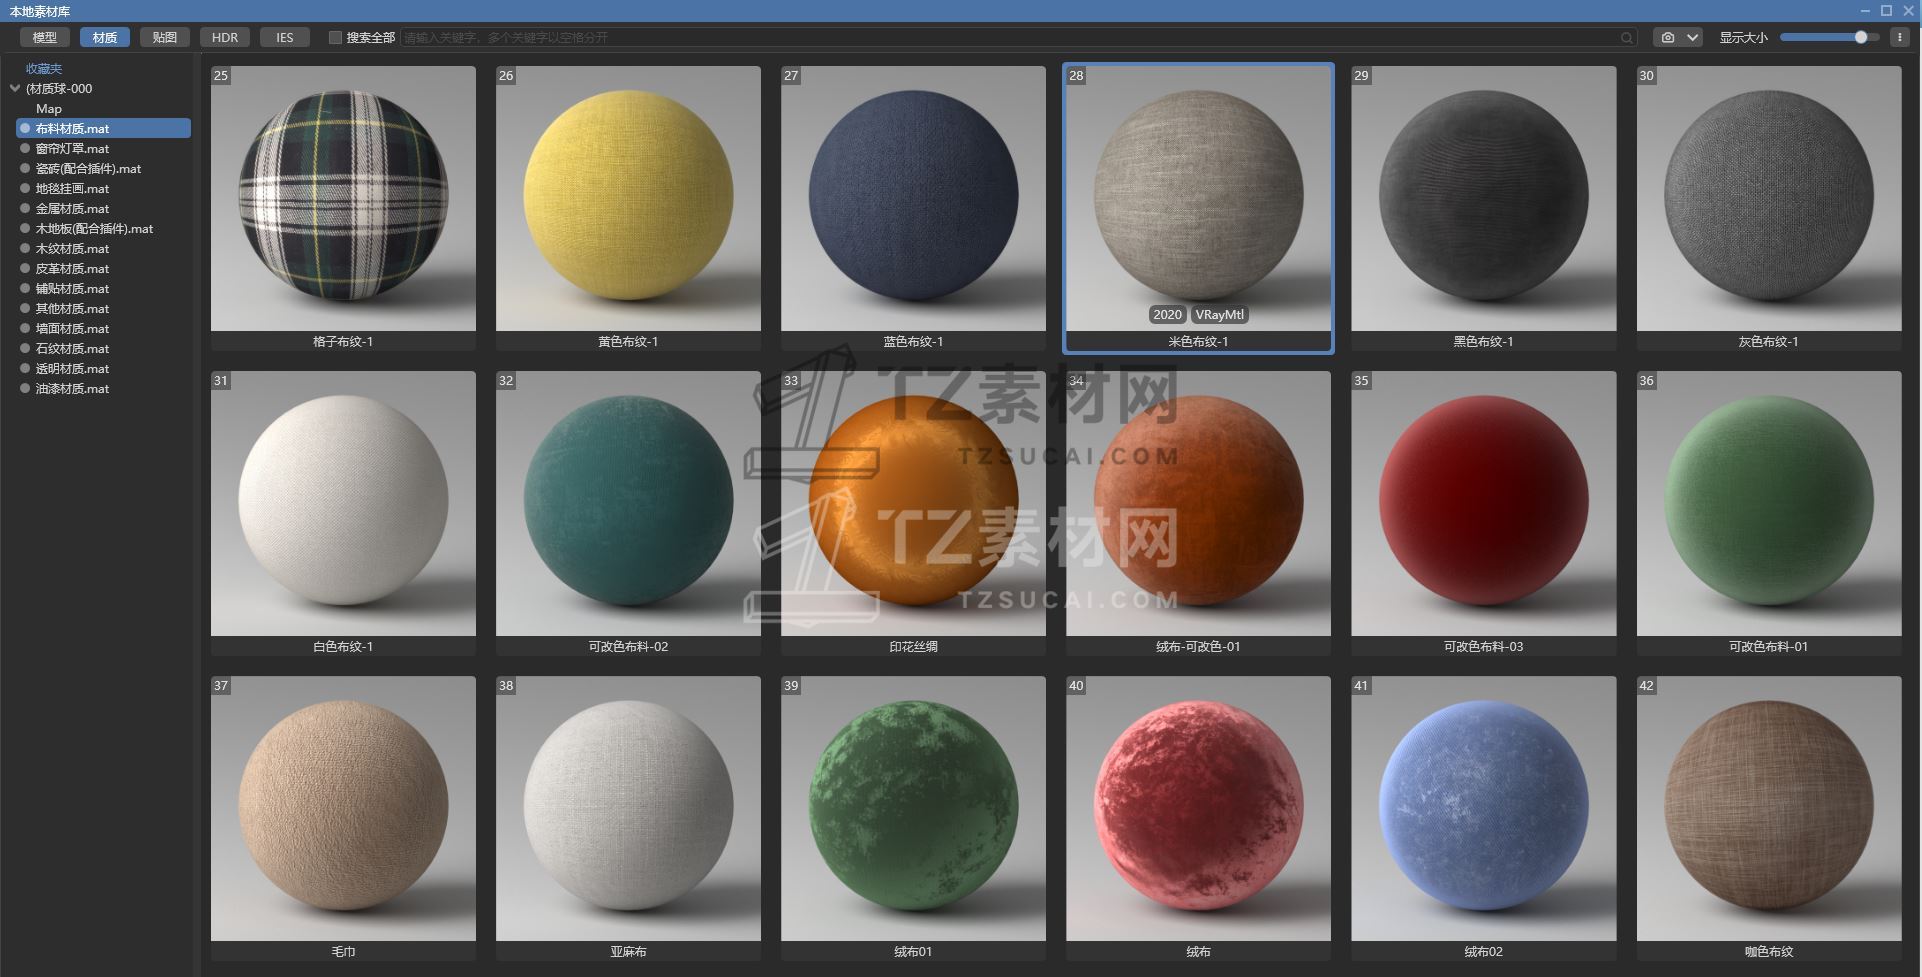The height and width of the screenshot is (977, 1922).
Task: Select the 绒布01 green velvet thumbnail
Action: click(x=913, y=808)
